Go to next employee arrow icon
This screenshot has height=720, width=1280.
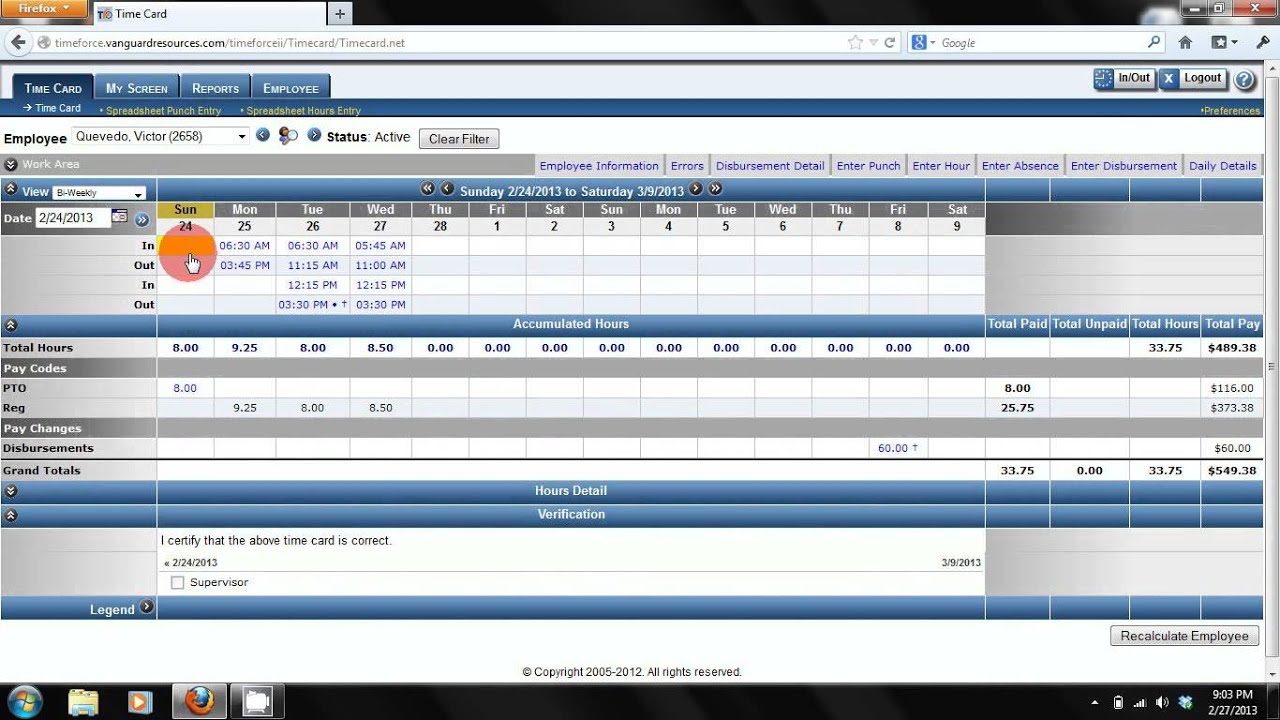click(314, 135)
